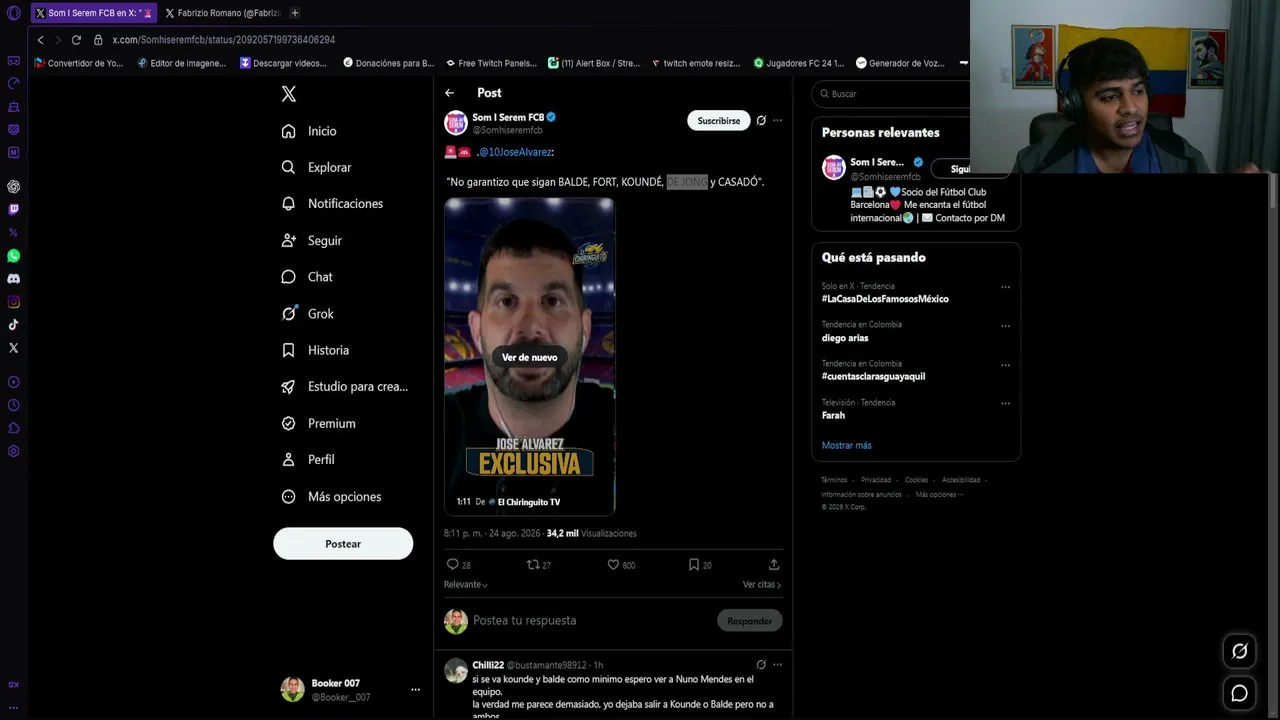
Task: Open Historia in the sidebar
Action: coord(315,350)
